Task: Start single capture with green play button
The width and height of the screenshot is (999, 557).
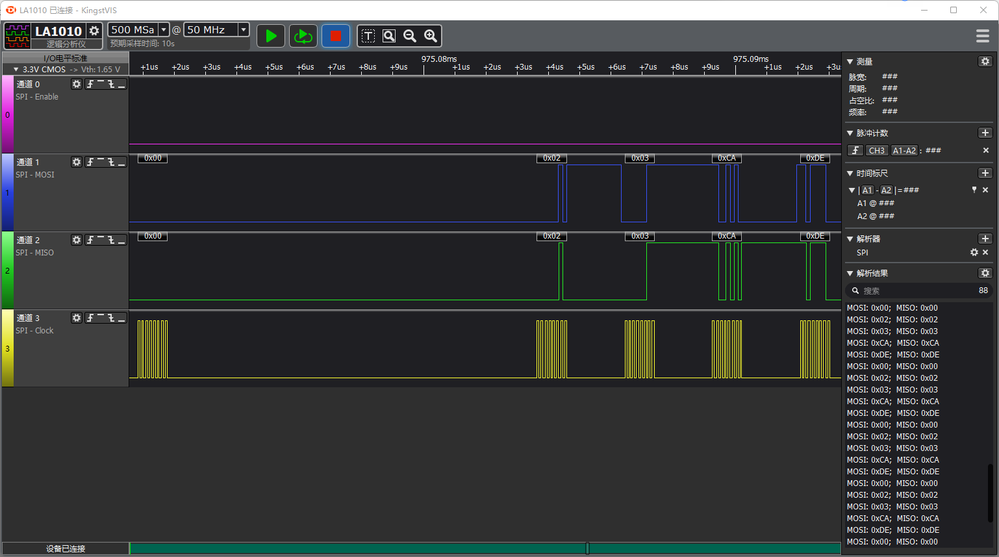Action: (x=271, y=36)
